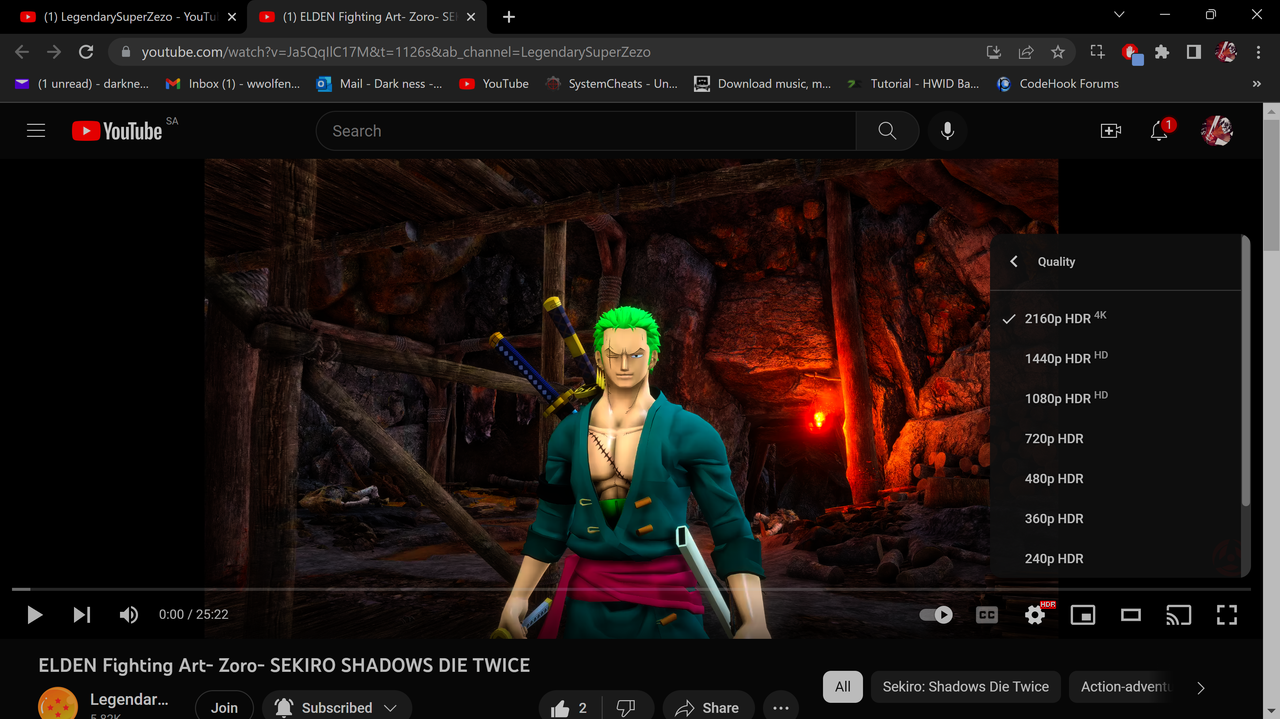
Task: Select Sekiro: Shadows Die Twice chip
Action: [966, 687]
